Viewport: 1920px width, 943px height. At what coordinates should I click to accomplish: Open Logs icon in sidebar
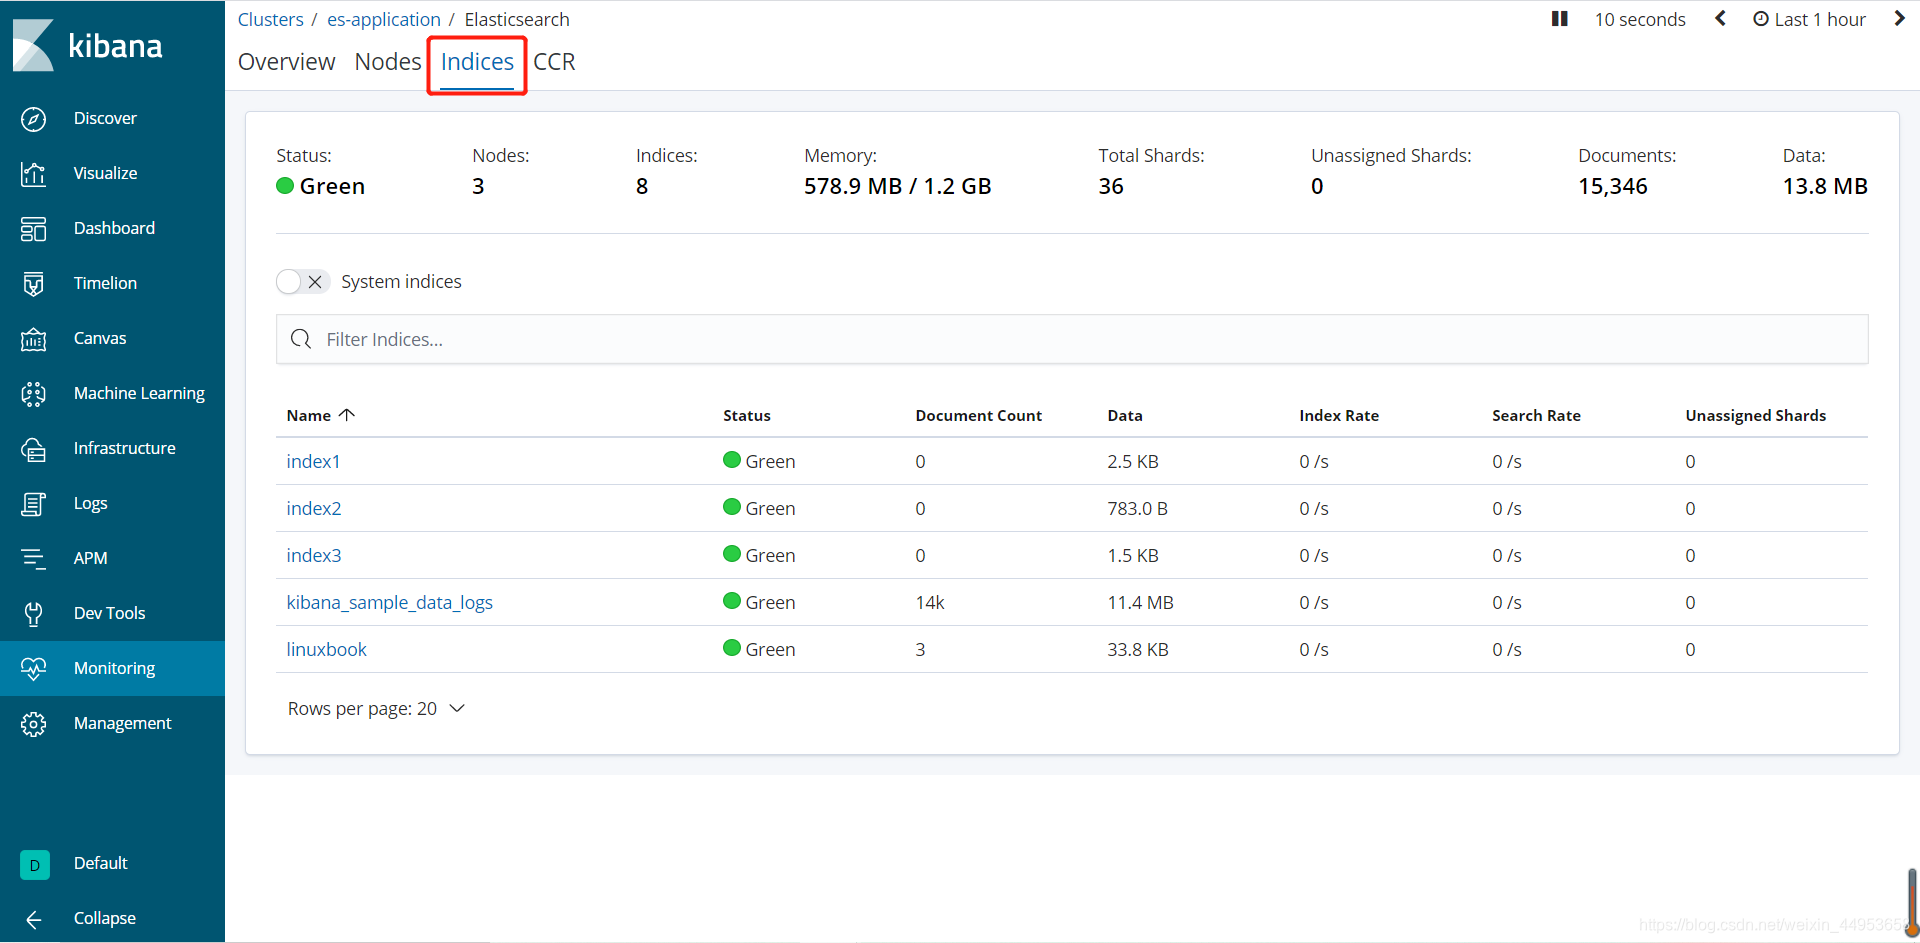[x=33, y=504]
